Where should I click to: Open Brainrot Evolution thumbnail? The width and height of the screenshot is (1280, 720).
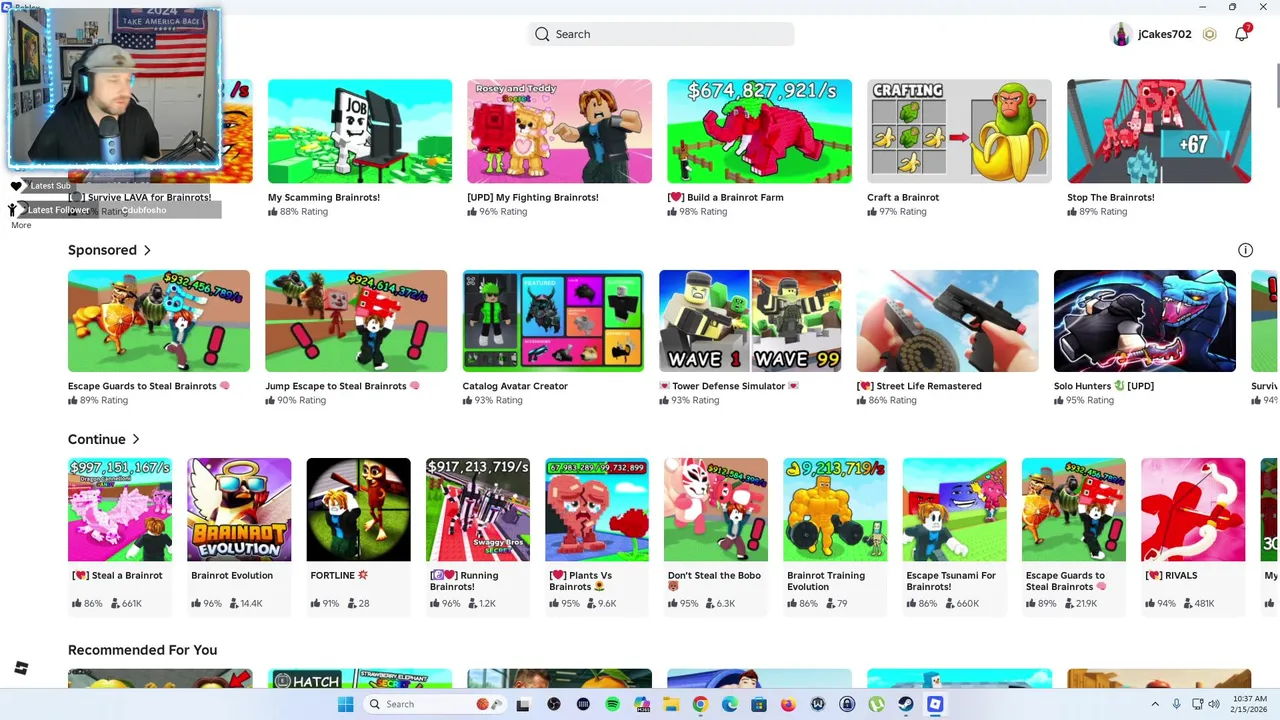point(239,510)
